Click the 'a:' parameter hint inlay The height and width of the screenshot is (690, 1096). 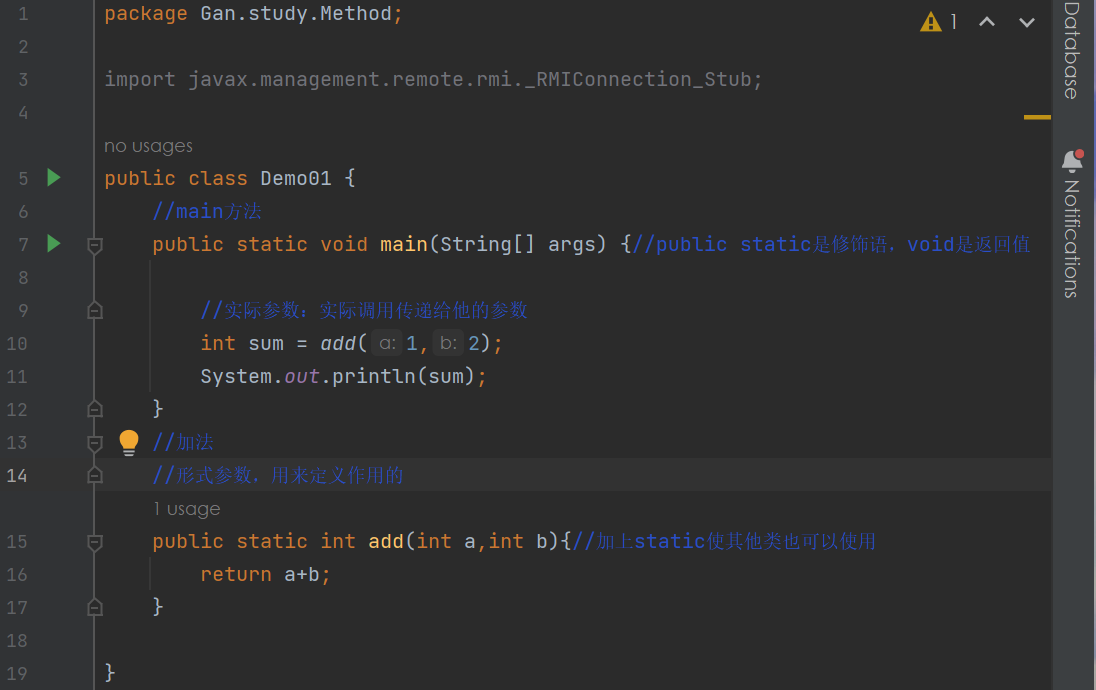point(388,343)
